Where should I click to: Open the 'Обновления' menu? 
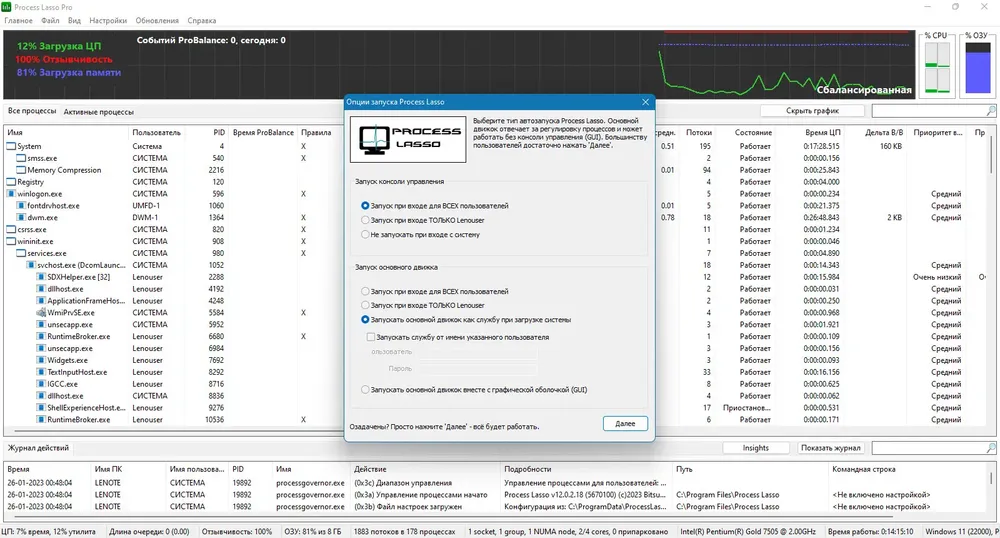[x=156, y=20]
